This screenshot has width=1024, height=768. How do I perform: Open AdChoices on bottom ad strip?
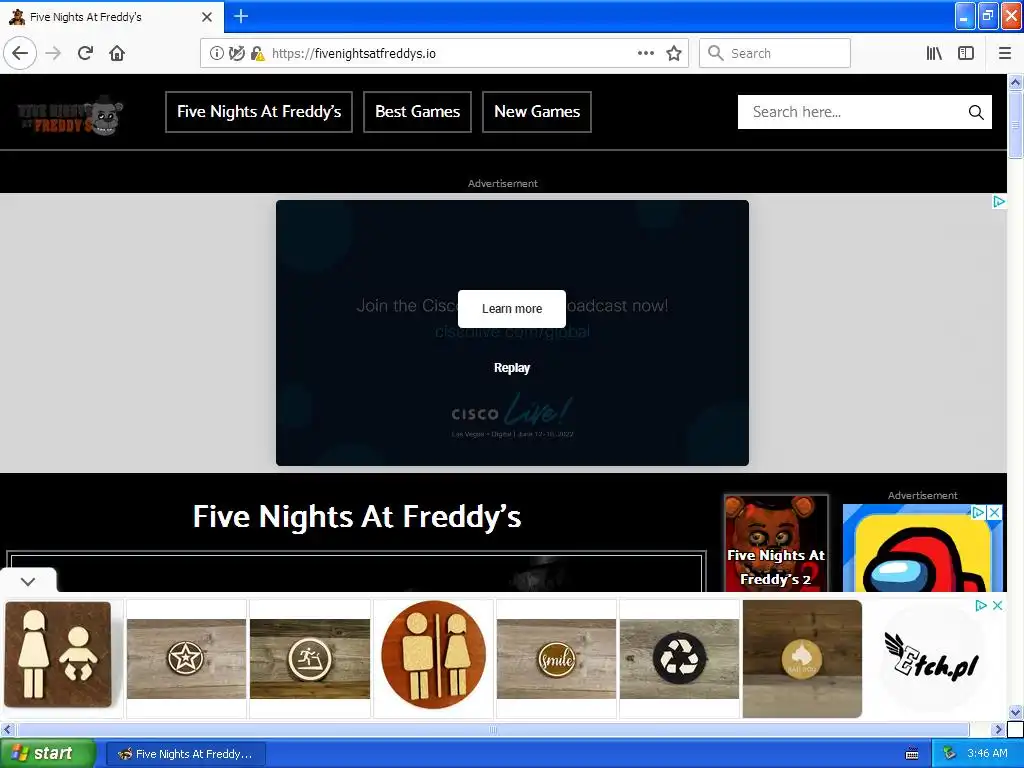tap(981, 605)
